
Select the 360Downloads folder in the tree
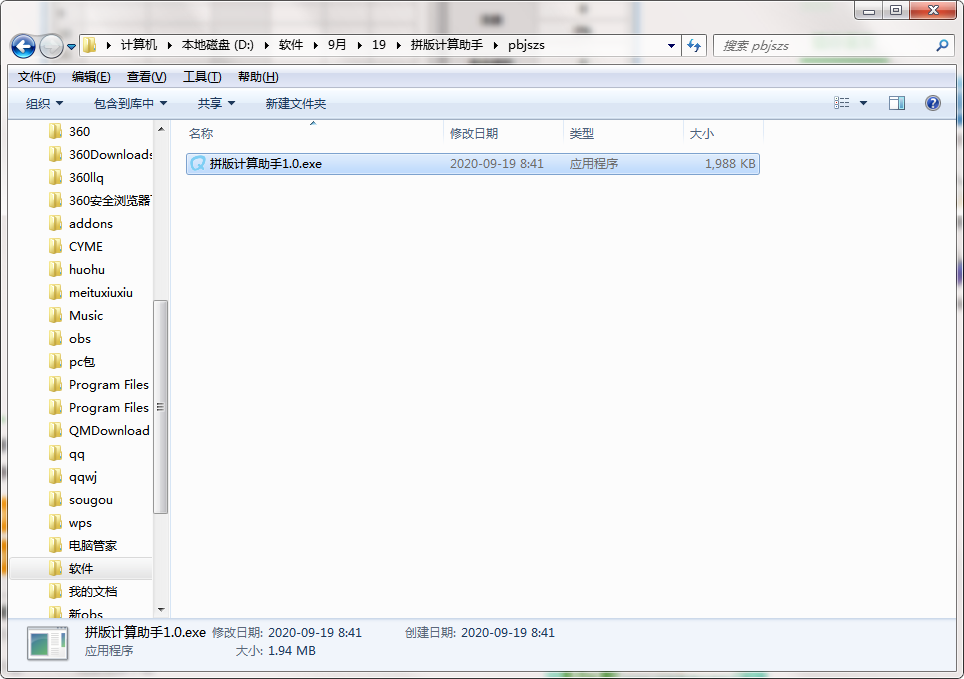[111, 154]
